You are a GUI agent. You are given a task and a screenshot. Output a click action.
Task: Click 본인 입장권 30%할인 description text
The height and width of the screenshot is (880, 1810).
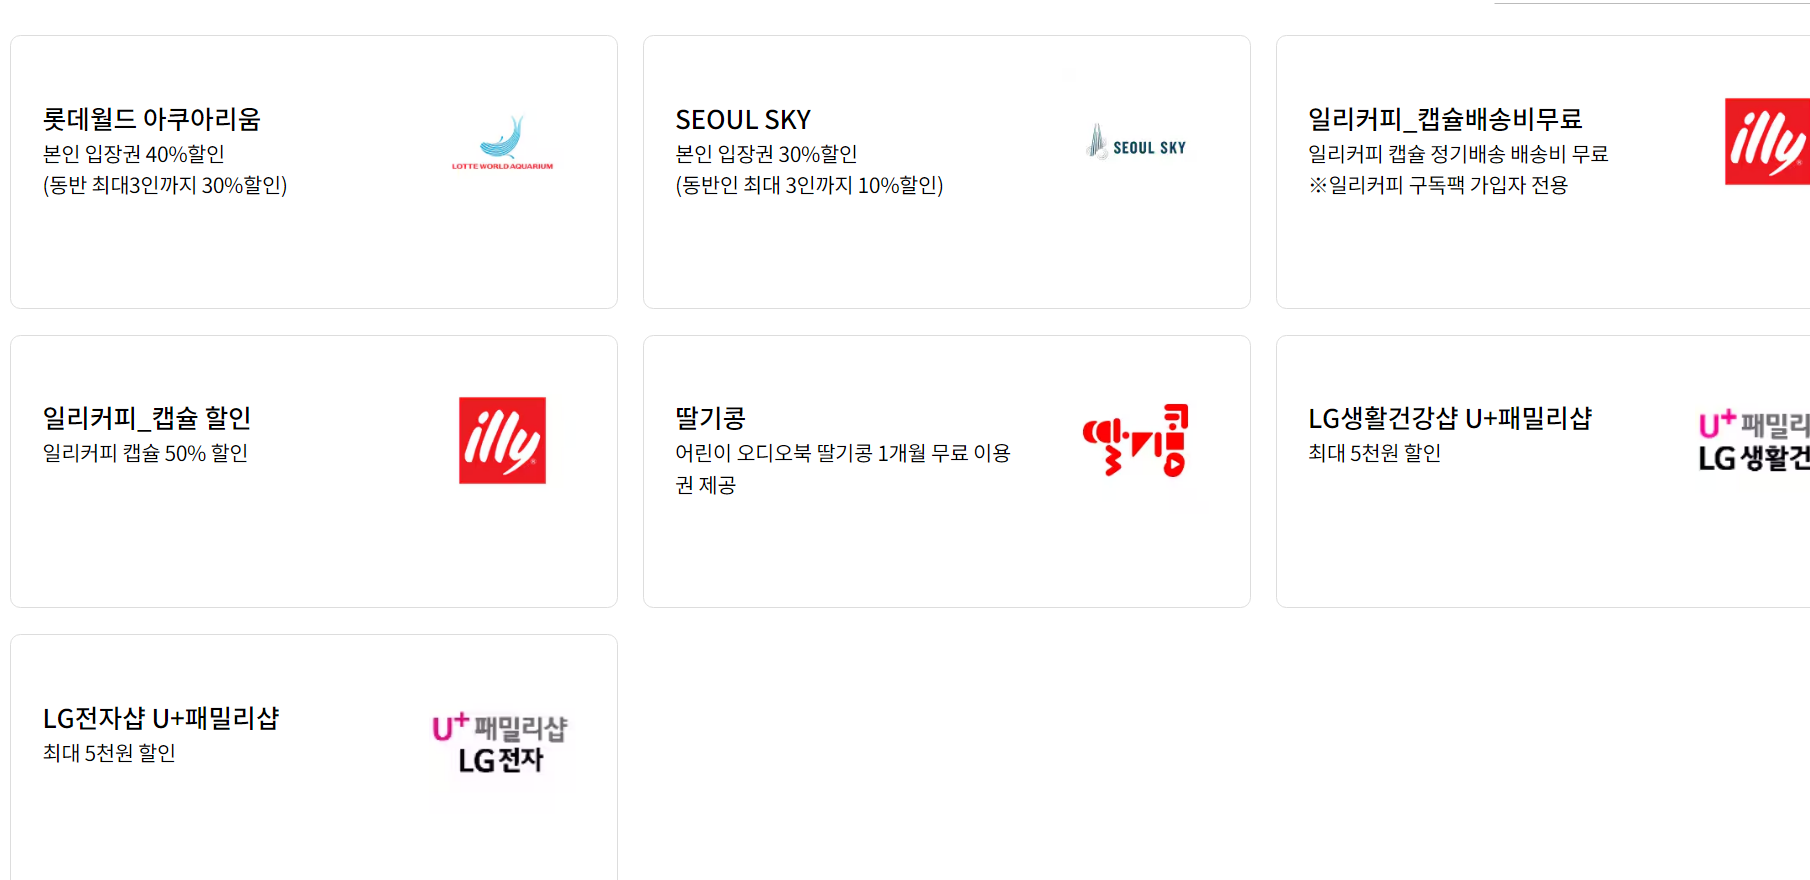766,154
